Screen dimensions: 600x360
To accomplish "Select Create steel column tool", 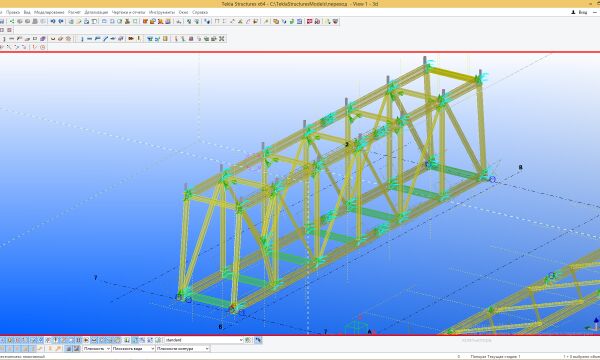I will pyautogui.click(x=82, y=39).
